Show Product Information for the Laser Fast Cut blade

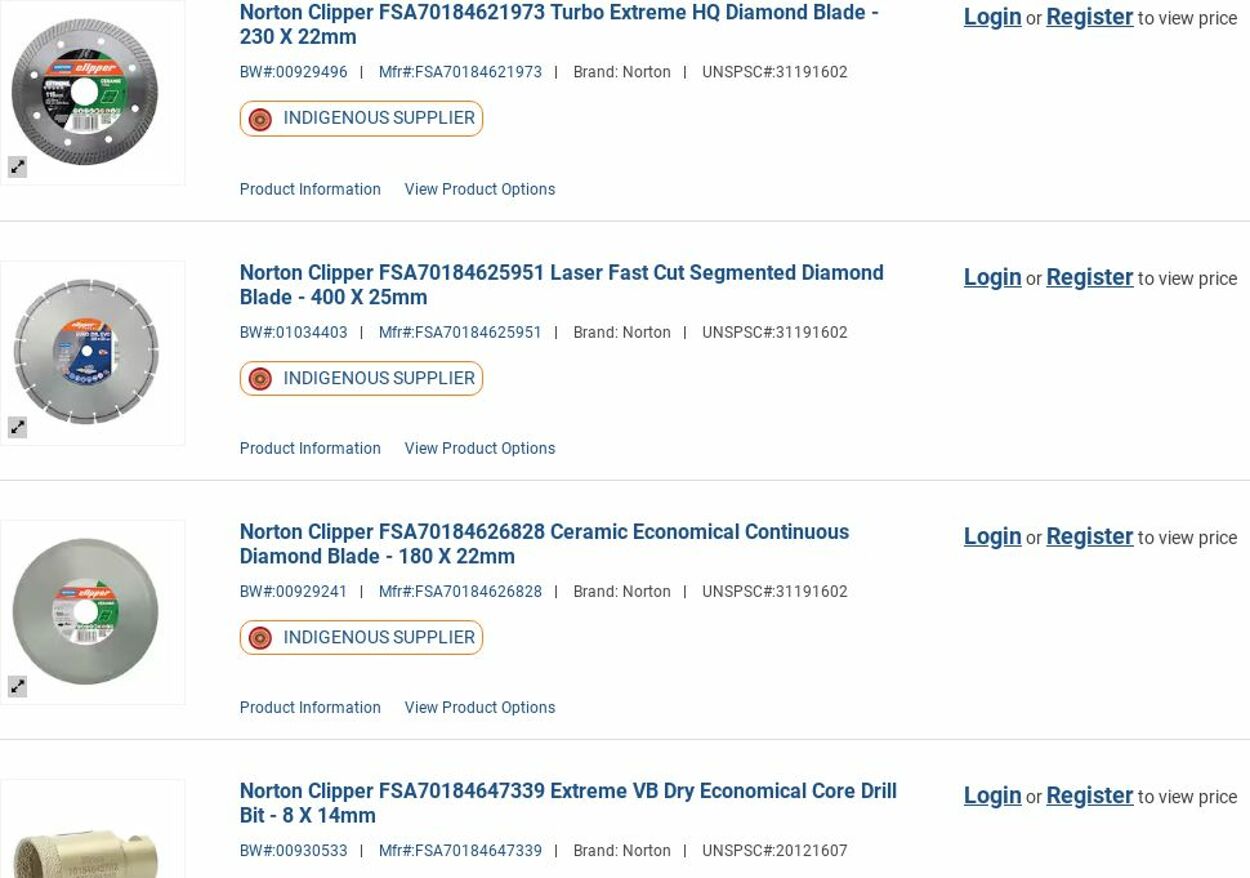click(310, 448)
